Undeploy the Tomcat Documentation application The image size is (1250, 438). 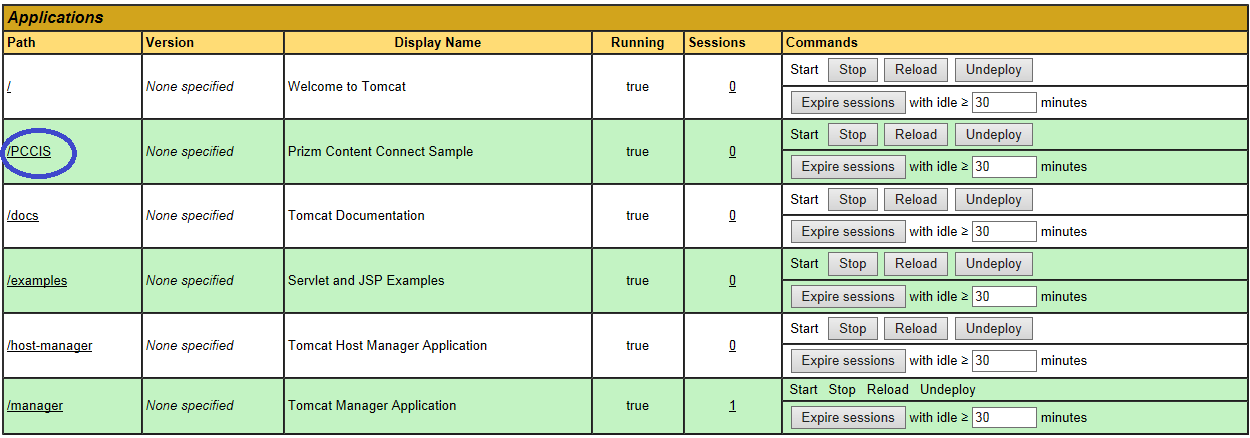click(993, 200)
